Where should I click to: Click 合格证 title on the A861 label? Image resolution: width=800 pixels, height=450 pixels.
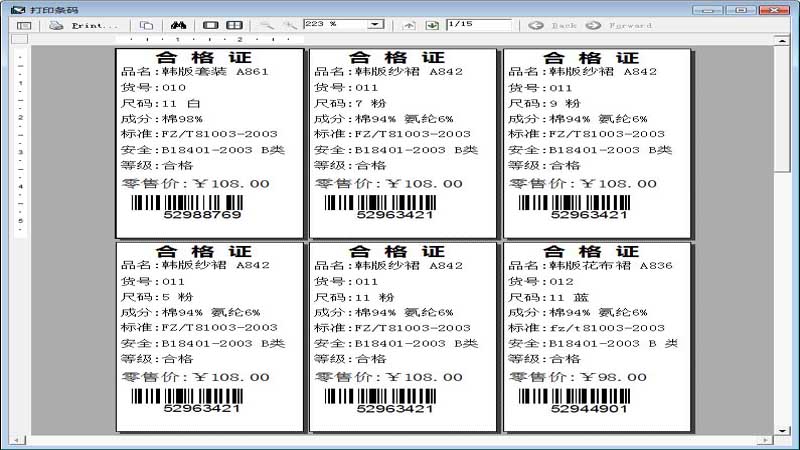point(204,57)
